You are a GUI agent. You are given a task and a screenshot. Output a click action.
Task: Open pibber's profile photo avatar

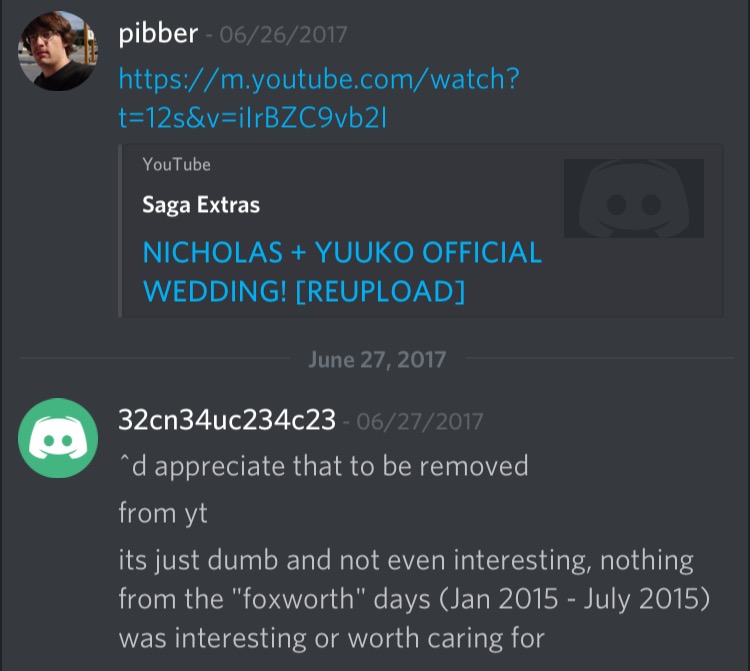(58, 51)
